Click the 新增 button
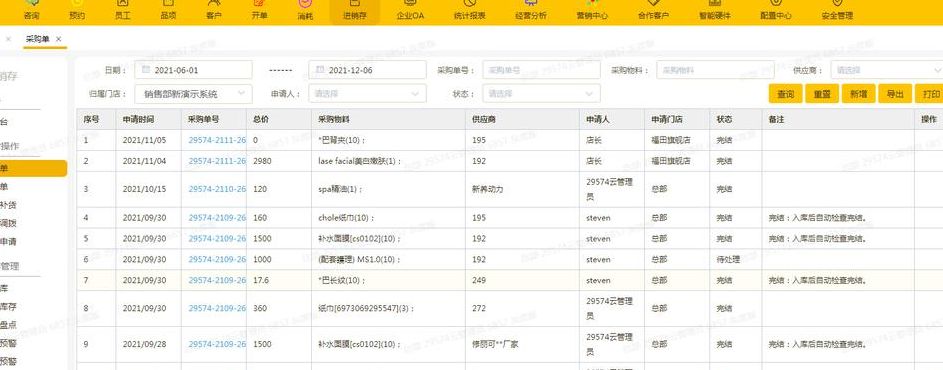 [859, 94]
